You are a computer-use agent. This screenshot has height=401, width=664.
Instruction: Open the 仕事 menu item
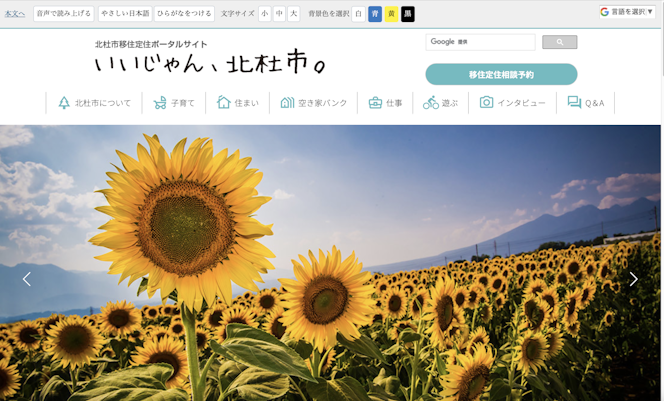click(385, 103)
